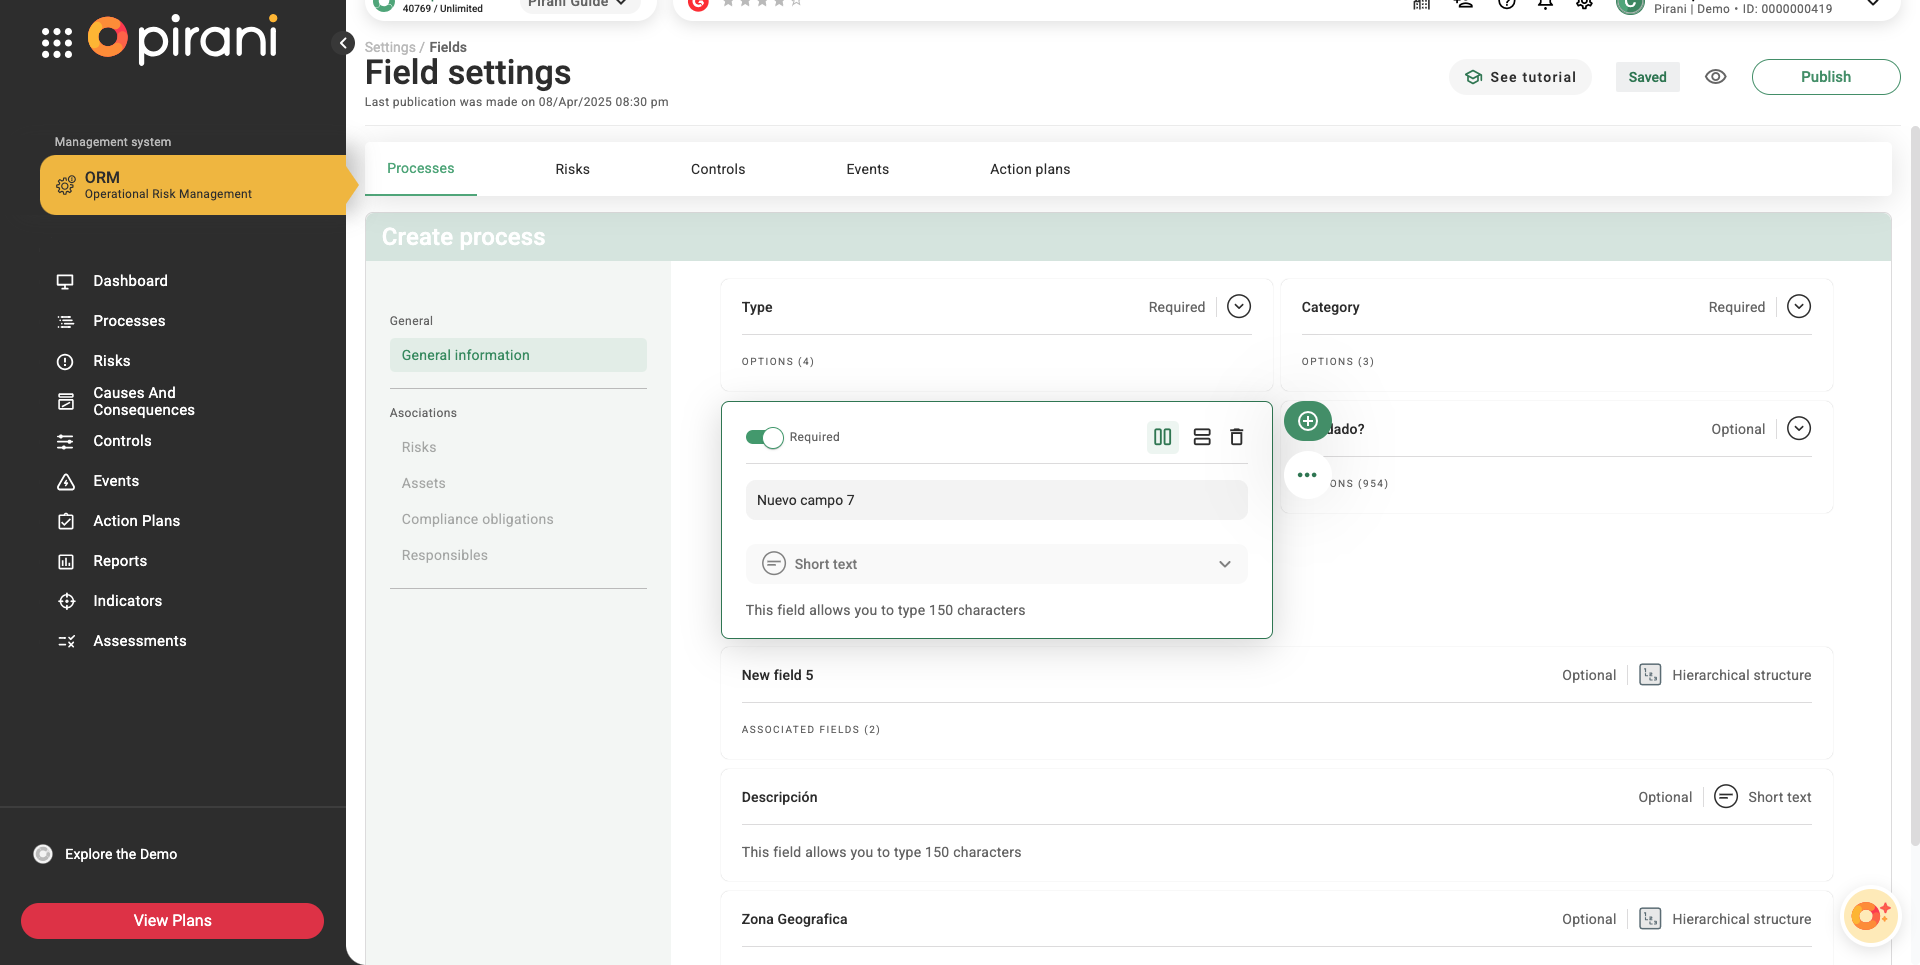Click the green add field plus button
Viewport: 1920px width, 965px height.
point(1307,421)
